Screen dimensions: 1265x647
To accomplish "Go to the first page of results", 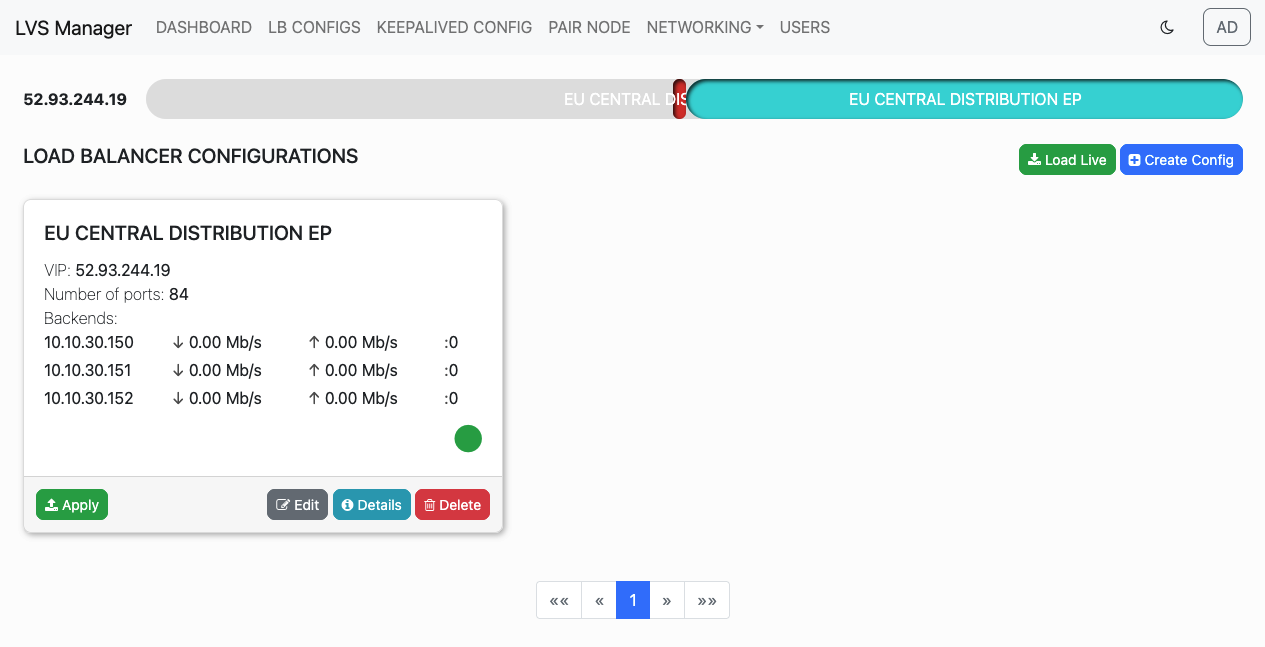I will (x=559, y=600).
